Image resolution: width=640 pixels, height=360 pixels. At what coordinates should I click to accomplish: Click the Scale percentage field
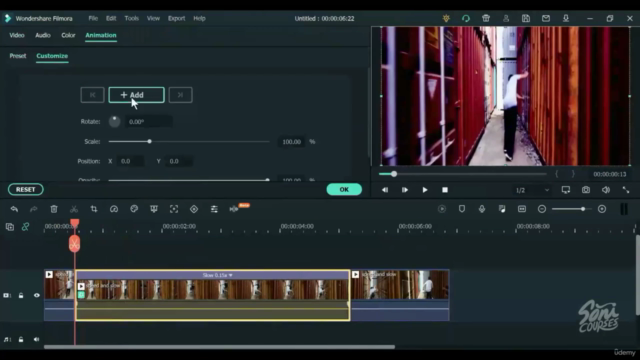coord(291,142)
